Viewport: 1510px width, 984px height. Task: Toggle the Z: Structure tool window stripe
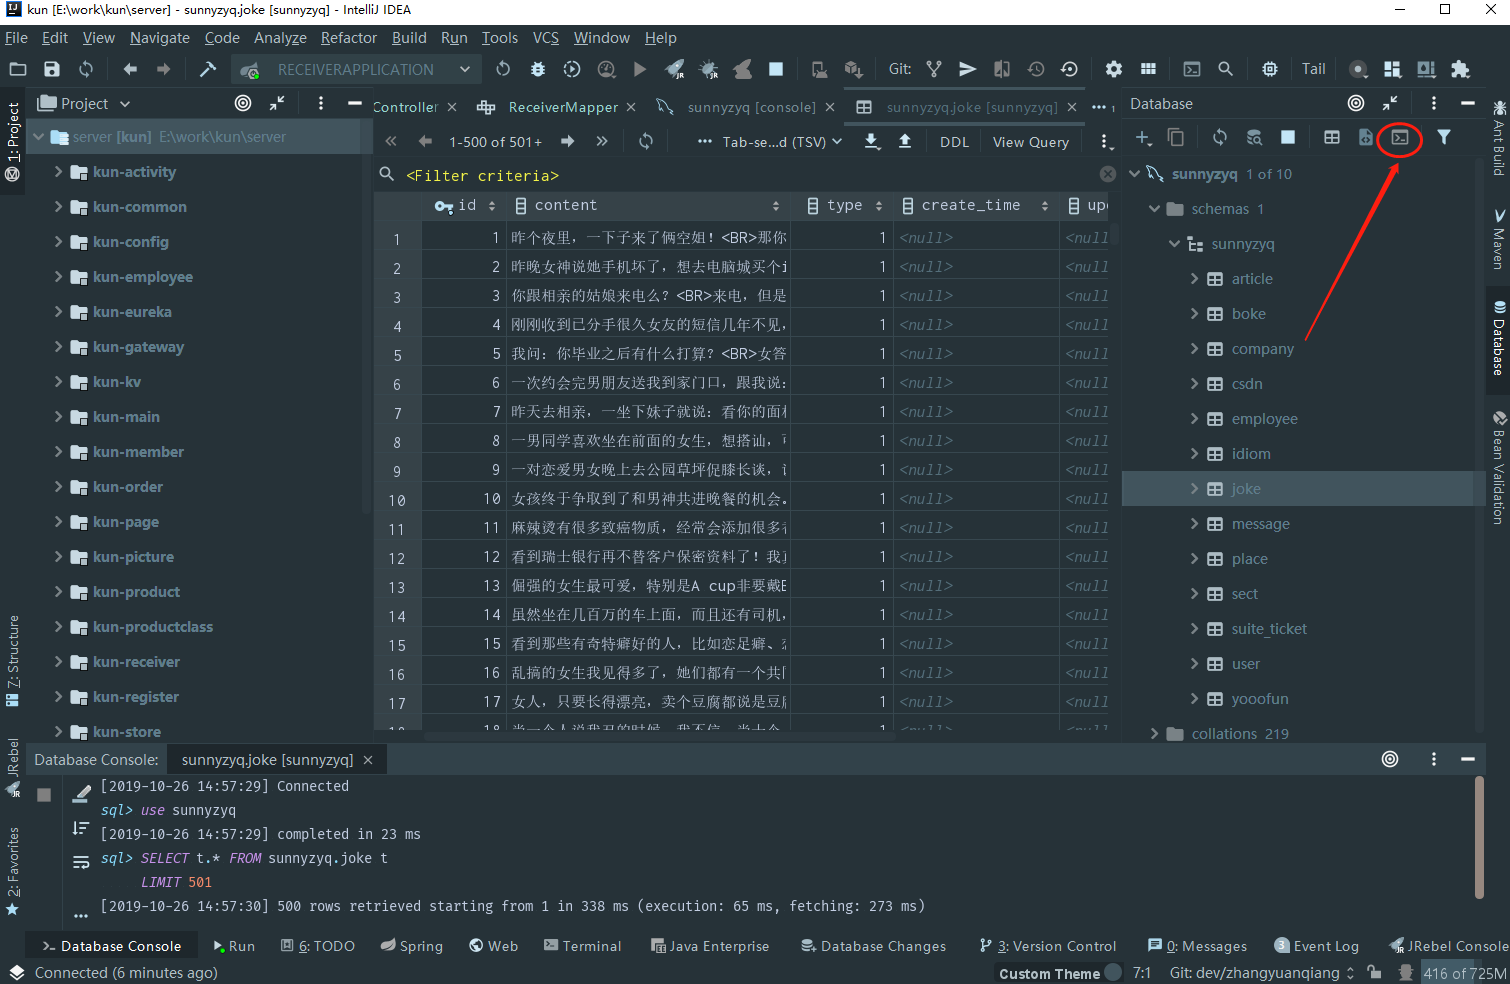pyautogui.click(x=13, y=661)
